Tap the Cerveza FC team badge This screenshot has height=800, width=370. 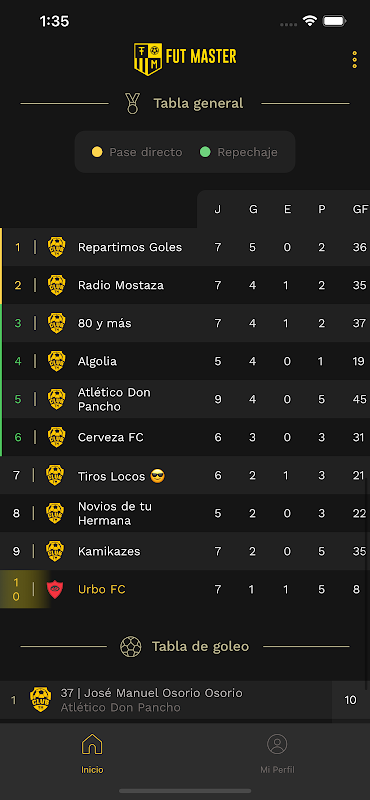pos(56,438)
